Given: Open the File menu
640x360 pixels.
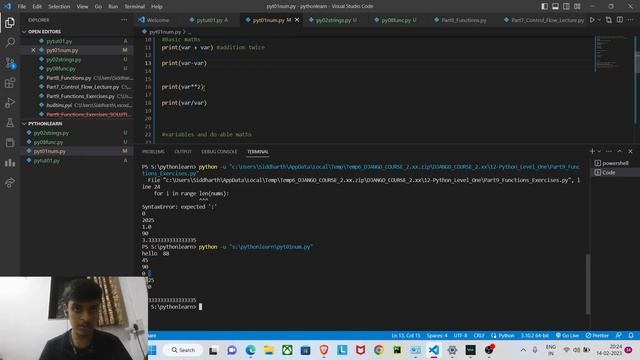Looking at the screenshot, I should coord(22,6).
